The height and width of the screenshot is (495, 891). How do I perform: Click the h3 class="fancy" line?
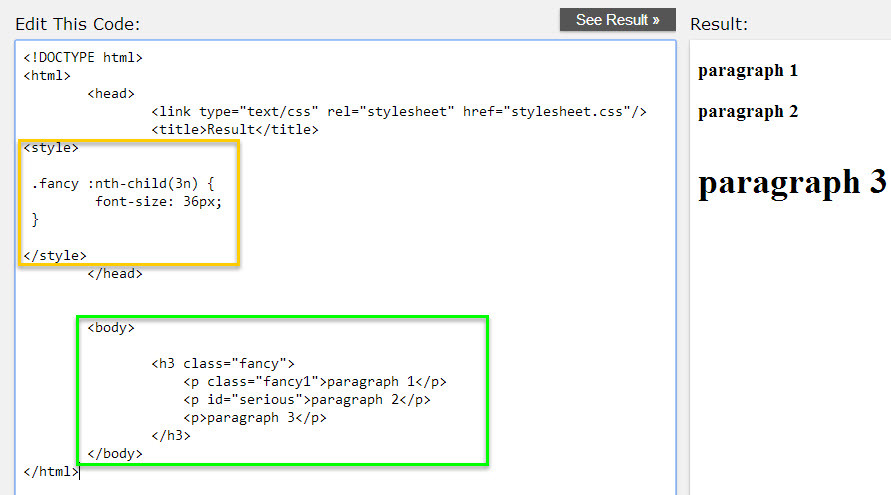223,363
